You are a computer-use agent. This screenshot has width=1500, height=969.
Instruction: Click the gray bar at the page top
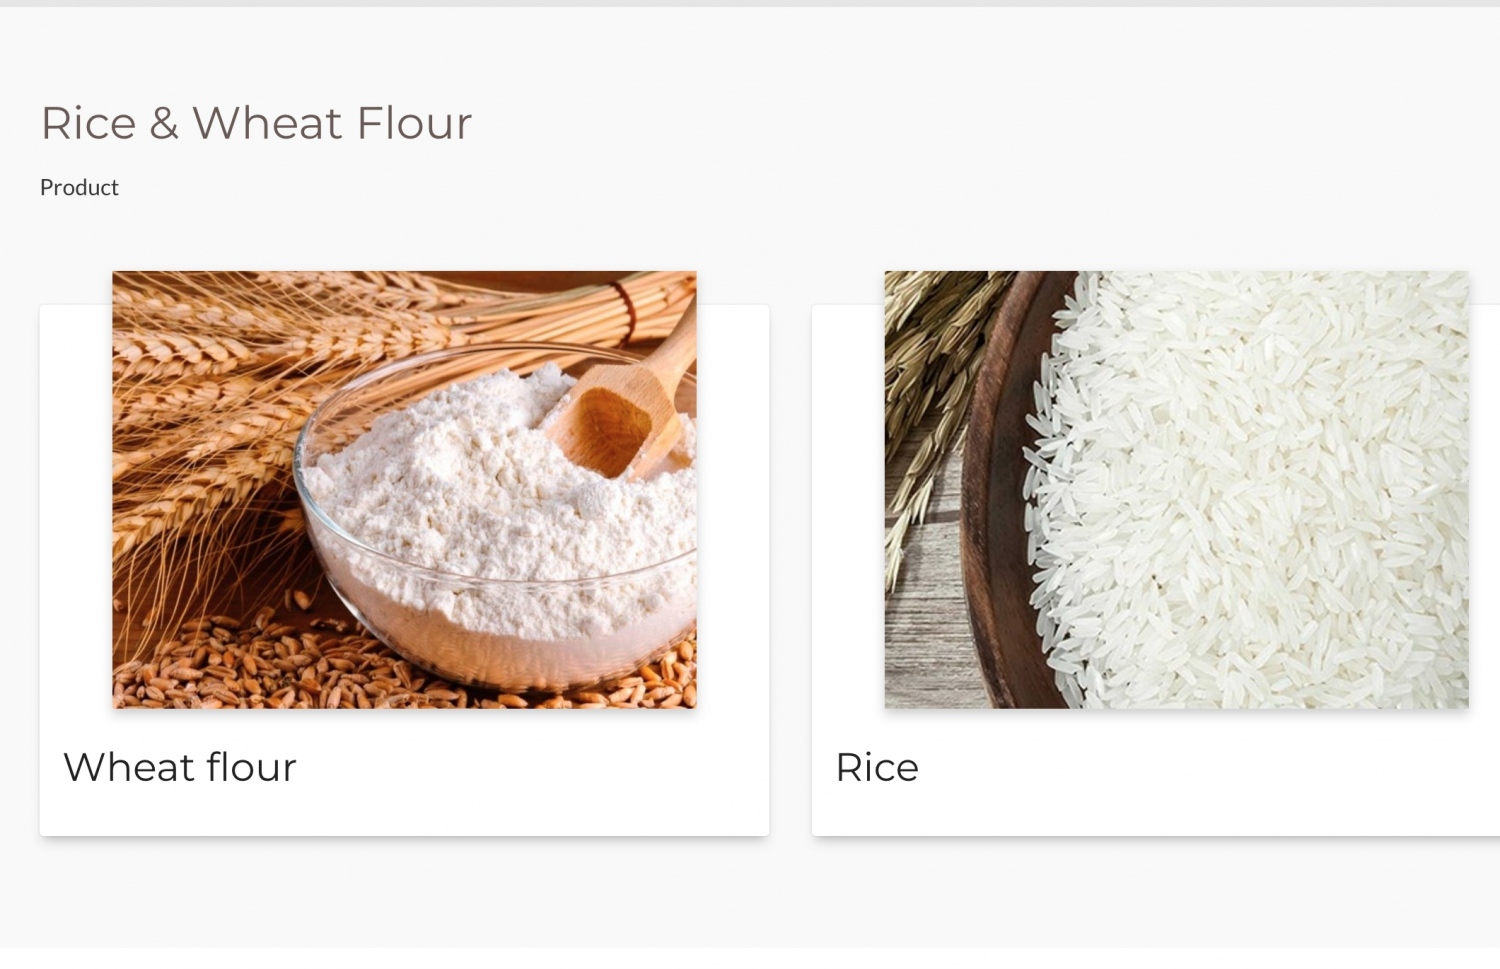[750, 3]
